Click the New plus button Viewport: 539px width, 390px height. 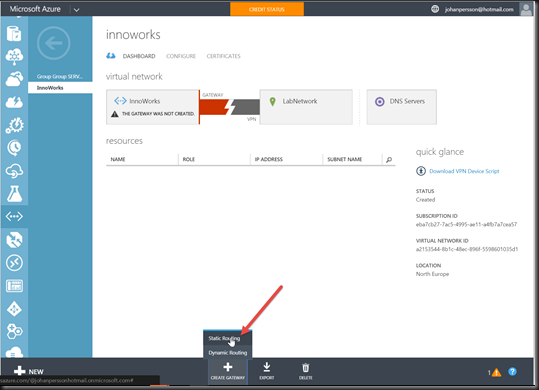29,371
